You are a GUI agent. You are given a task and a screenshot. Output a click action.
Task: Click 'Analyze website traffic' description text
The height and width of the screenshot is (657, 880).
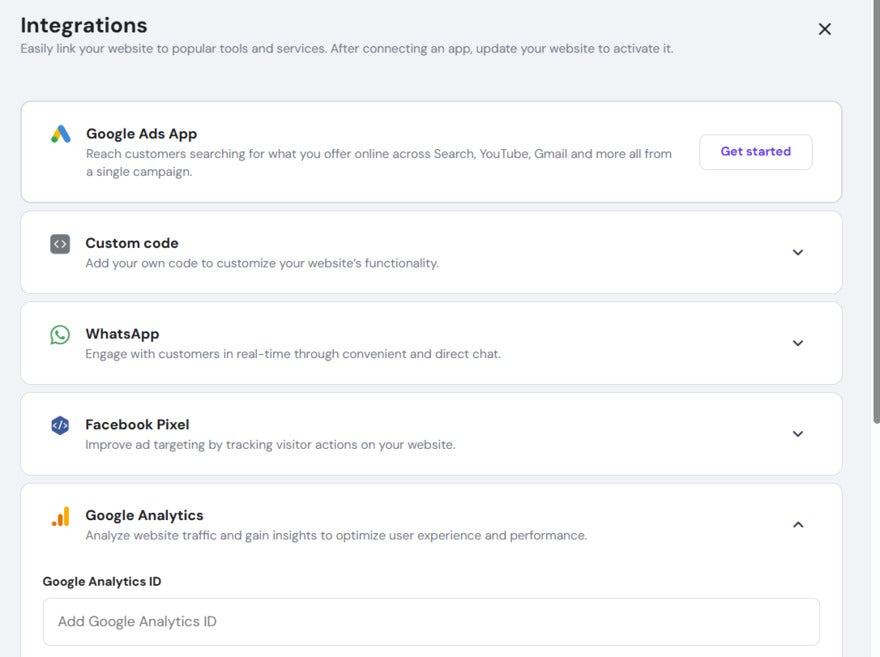click(336, 535)
